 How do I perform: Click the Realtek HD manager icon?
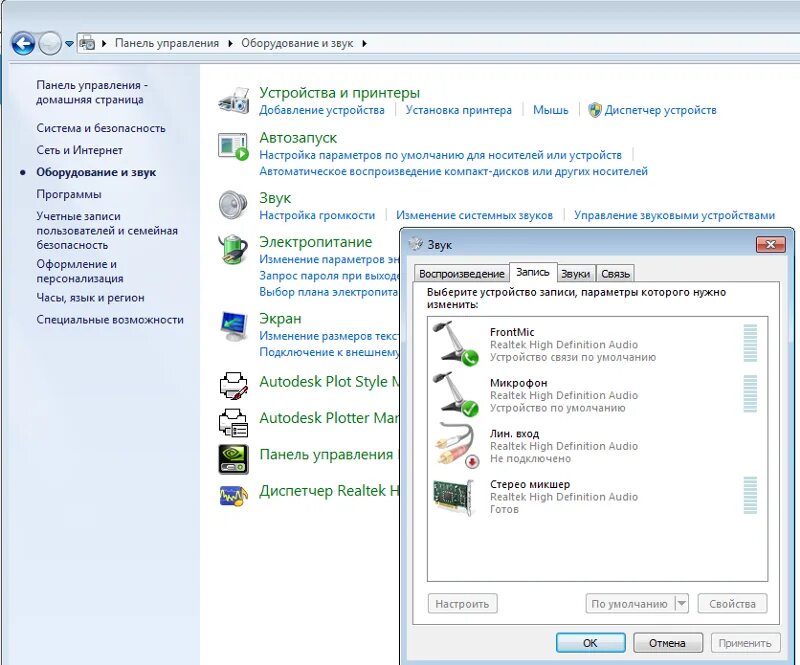tap(234, 495)
